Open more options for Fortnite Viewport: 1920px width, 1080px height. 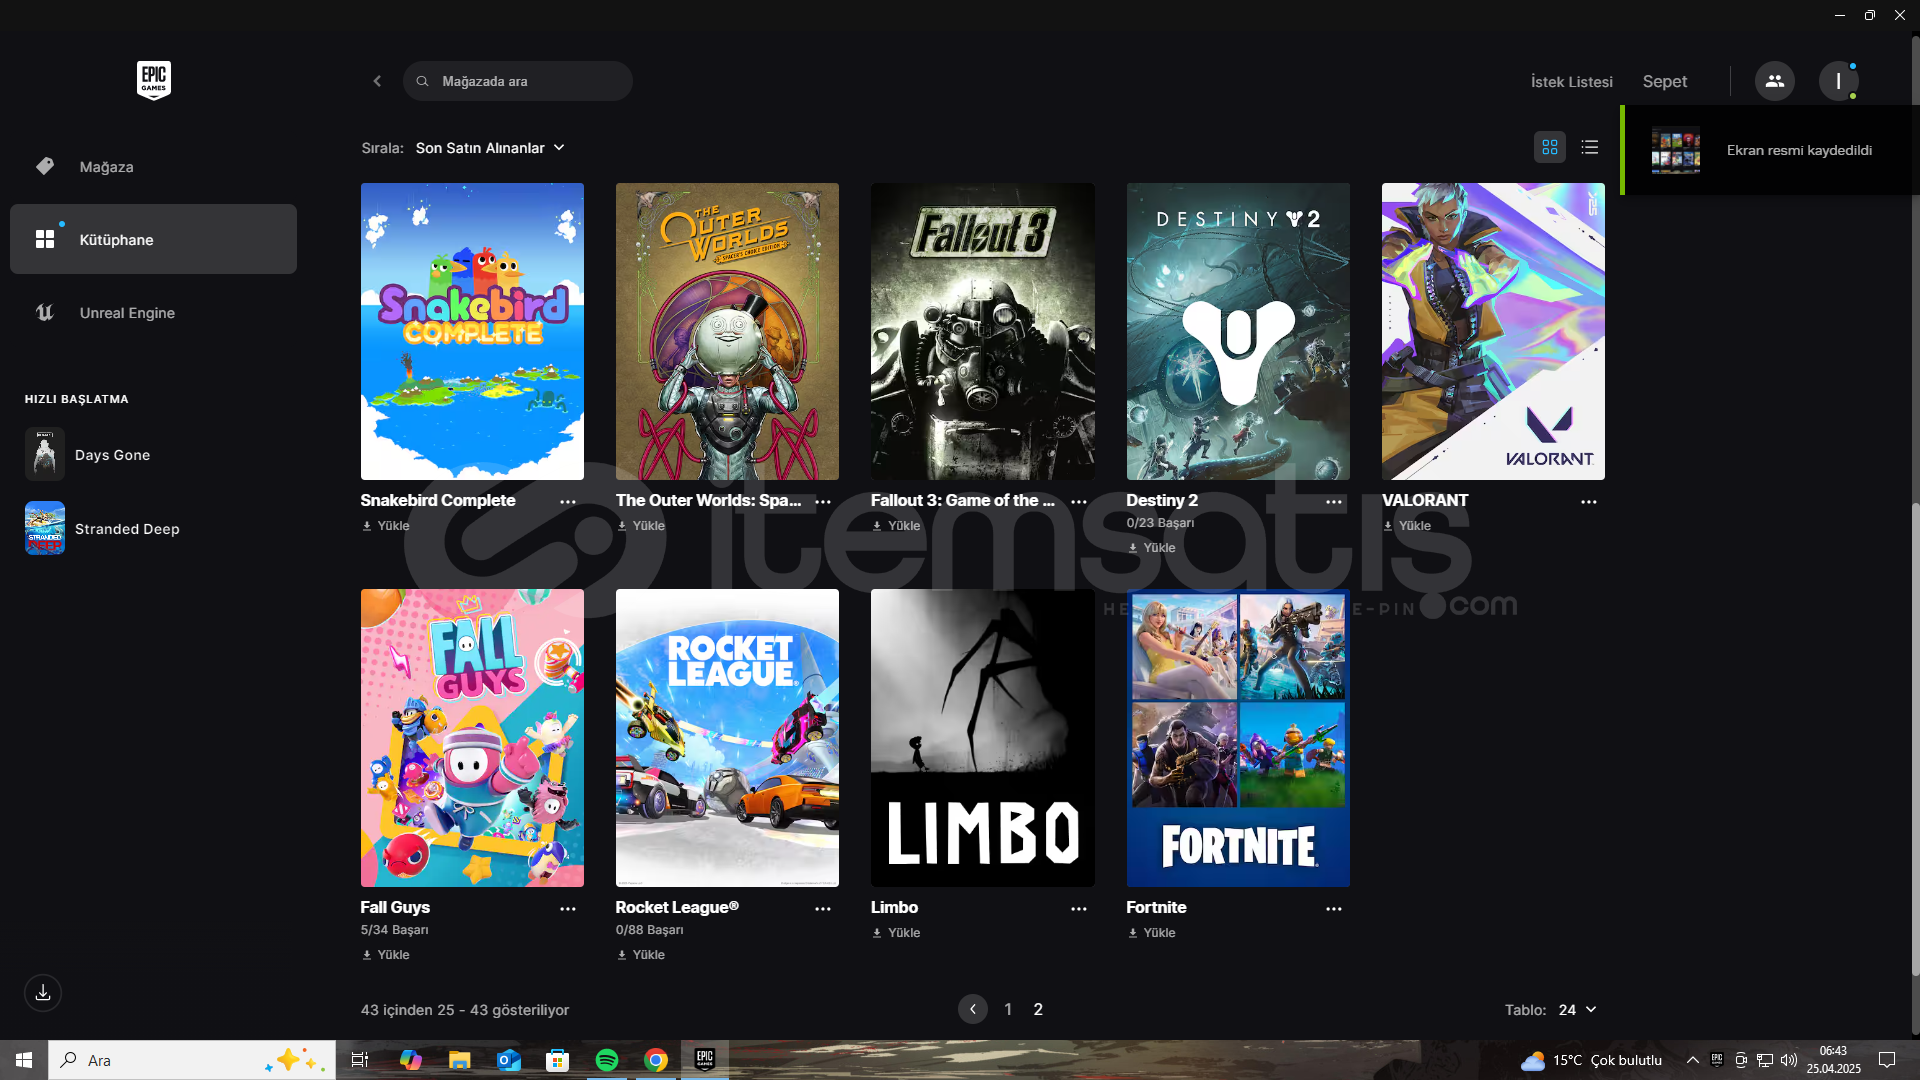point(1334,909)
